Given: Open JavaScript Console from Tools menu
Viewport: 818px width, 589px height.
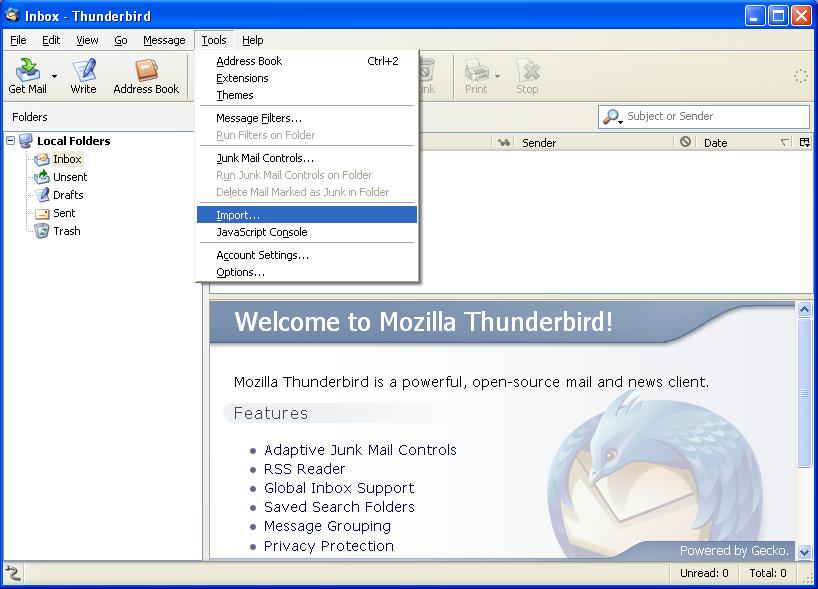Looking at the screenshot, I should pos(307,232).
